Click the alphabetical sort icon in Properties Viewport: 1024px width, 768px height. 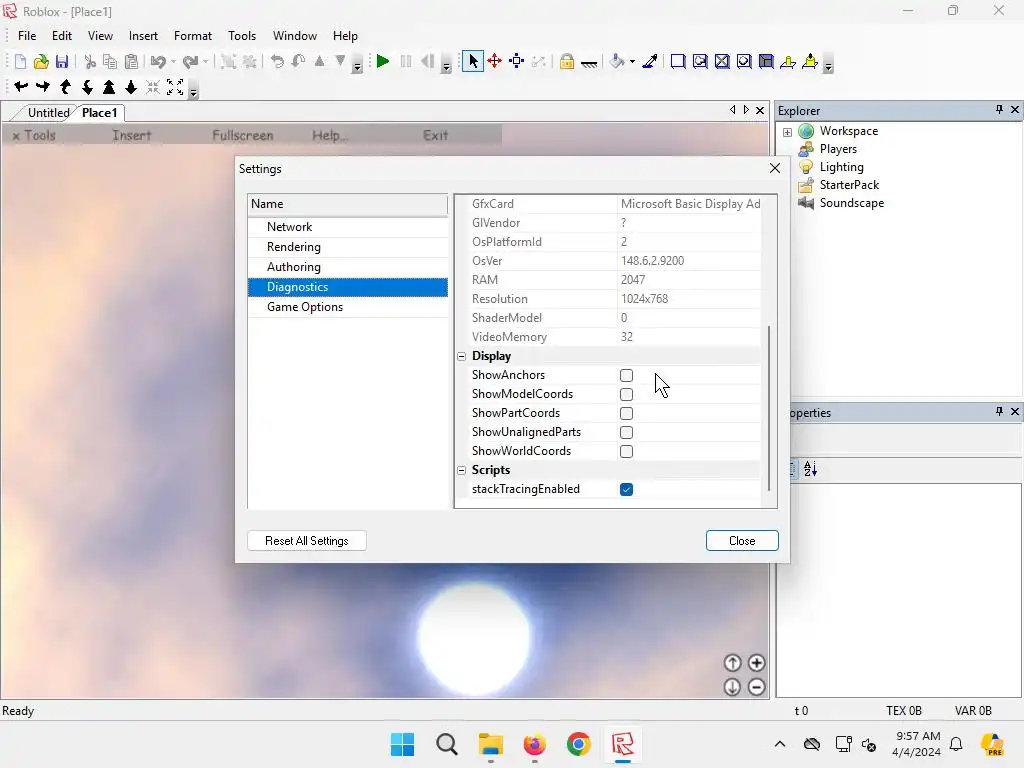click(810, 469)
